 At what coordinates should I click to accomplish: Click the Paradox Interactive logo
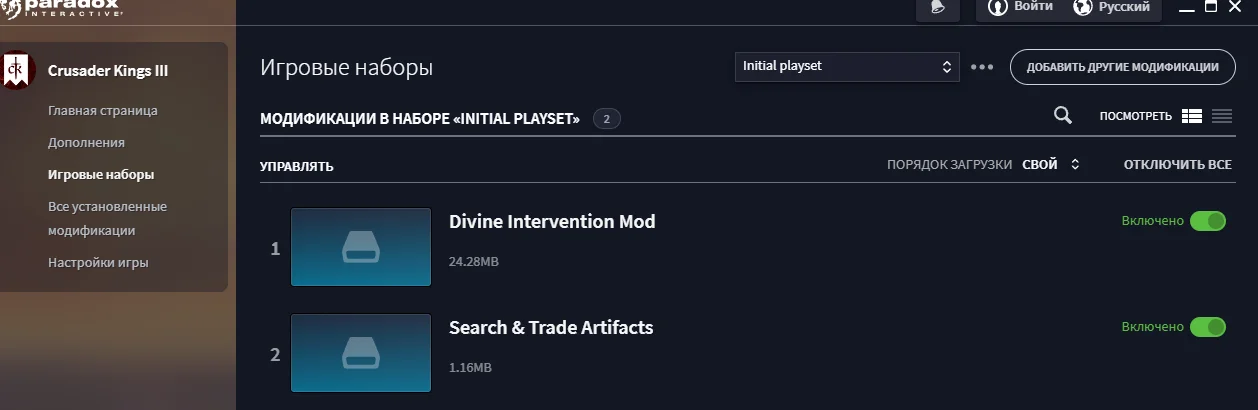point(62,9)
